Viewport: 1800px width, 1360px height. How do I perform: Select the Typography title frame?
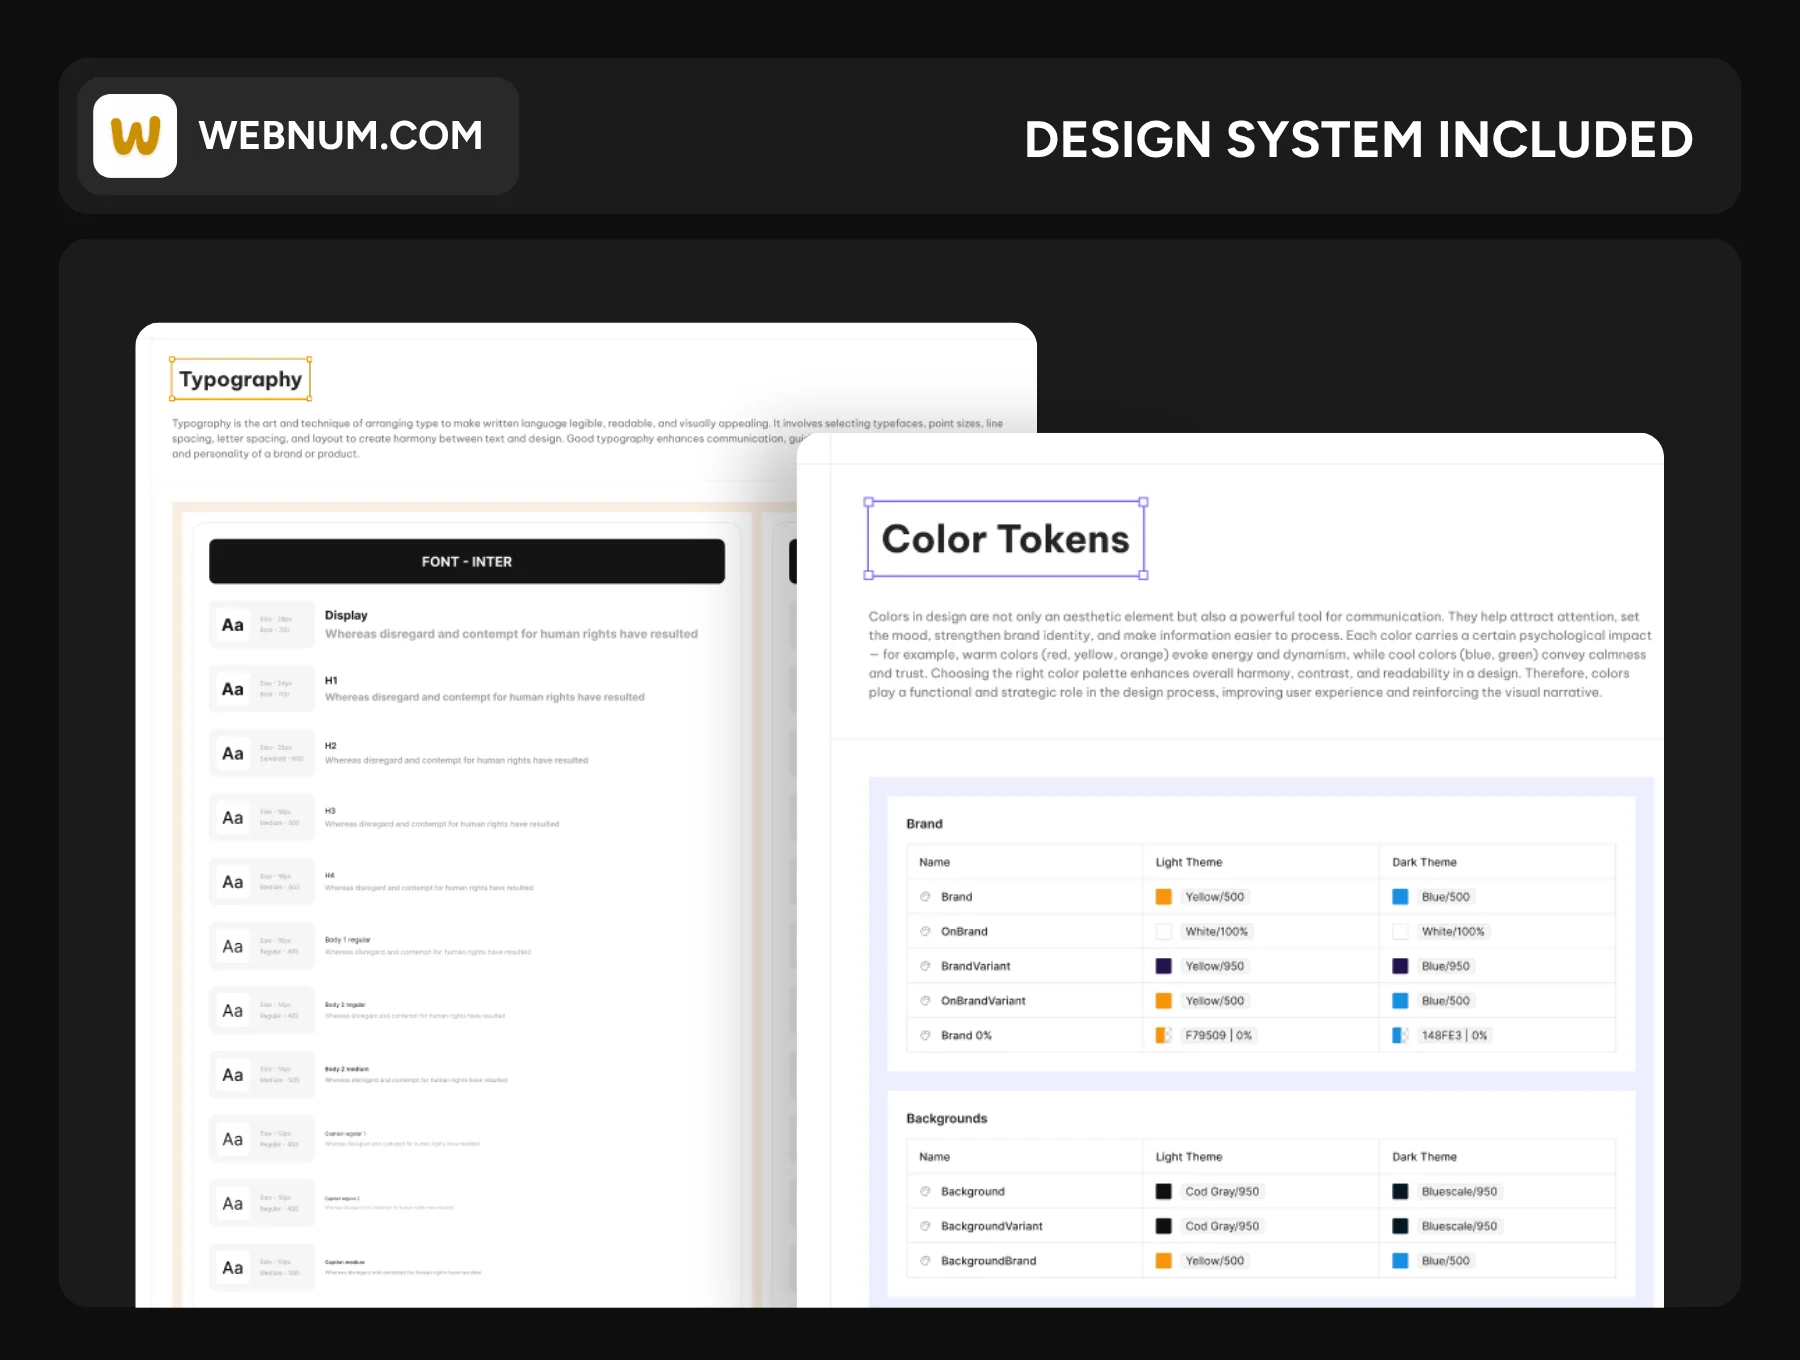[x=240, y=379]
